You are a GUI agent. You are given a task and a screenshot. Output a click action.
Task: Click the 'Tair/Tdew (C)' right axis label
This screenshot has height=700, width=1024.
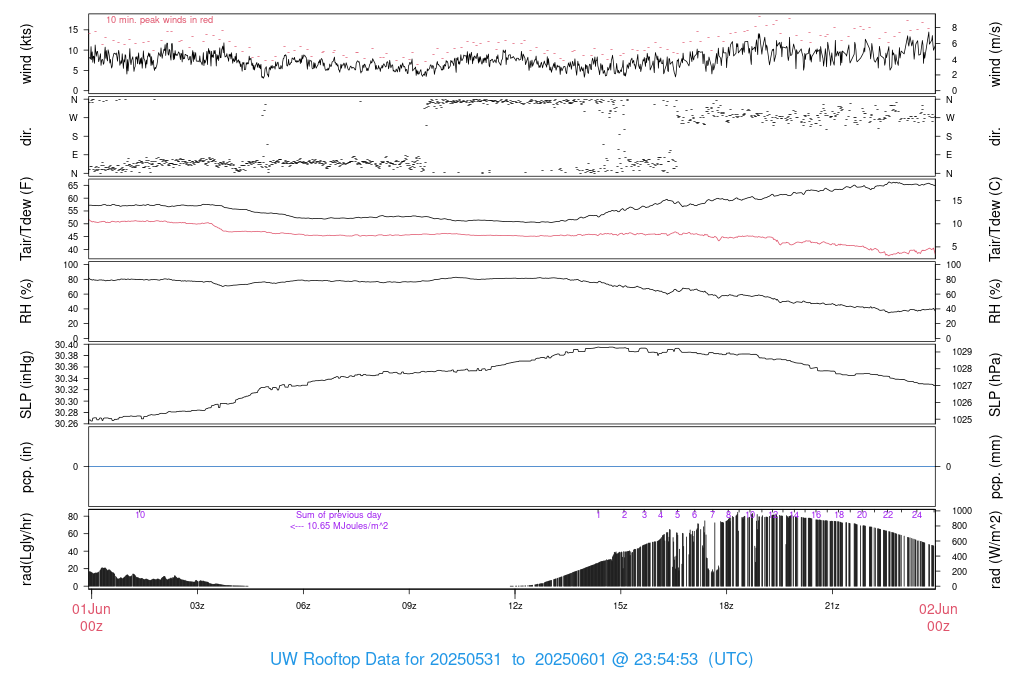pos(995,219)
